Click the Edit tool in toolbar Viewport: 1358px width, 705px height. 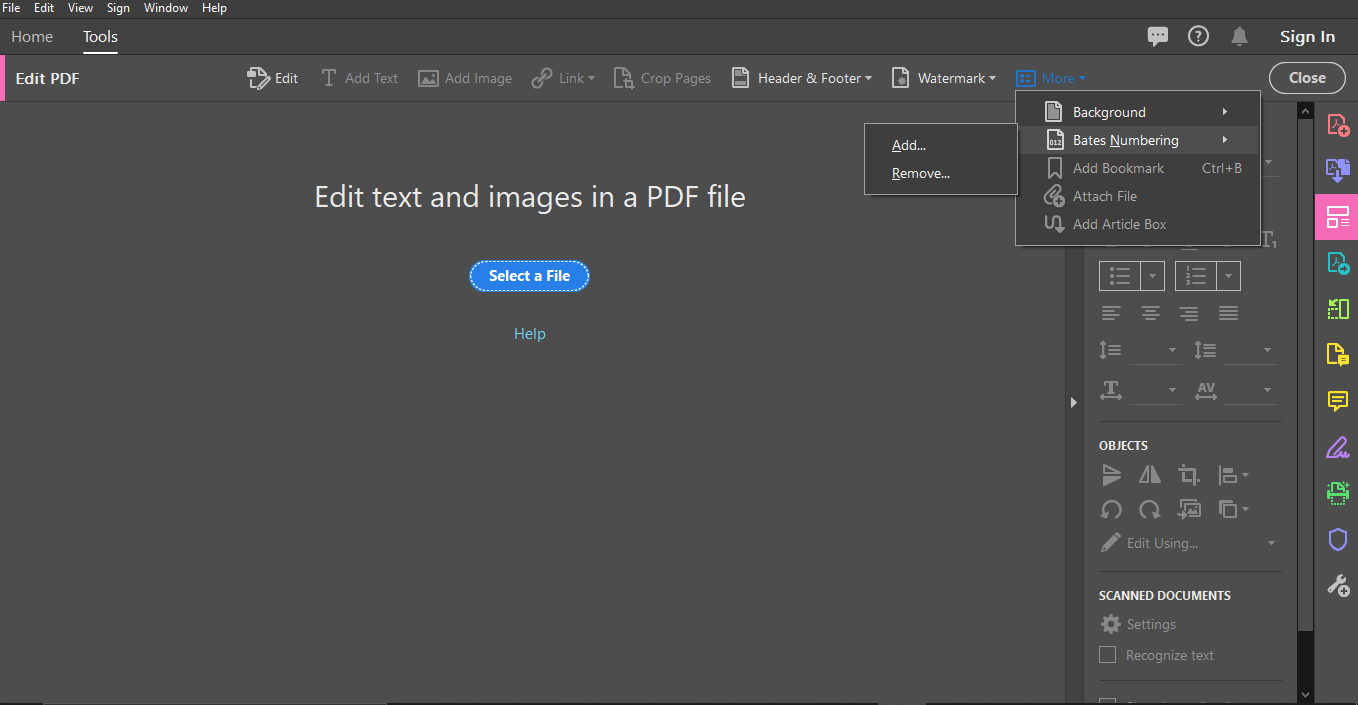[x=272, y=78]
